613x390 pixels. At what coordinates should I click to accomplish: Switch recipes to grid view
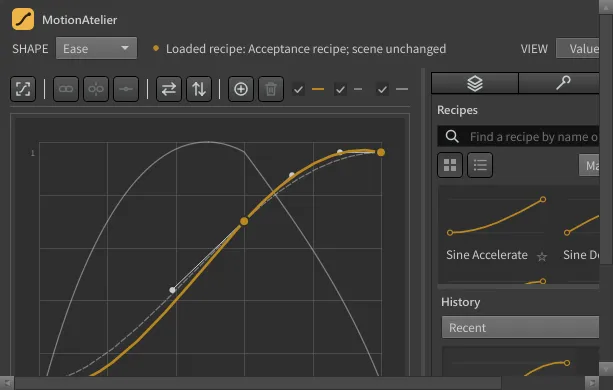(x=450, y=165)
